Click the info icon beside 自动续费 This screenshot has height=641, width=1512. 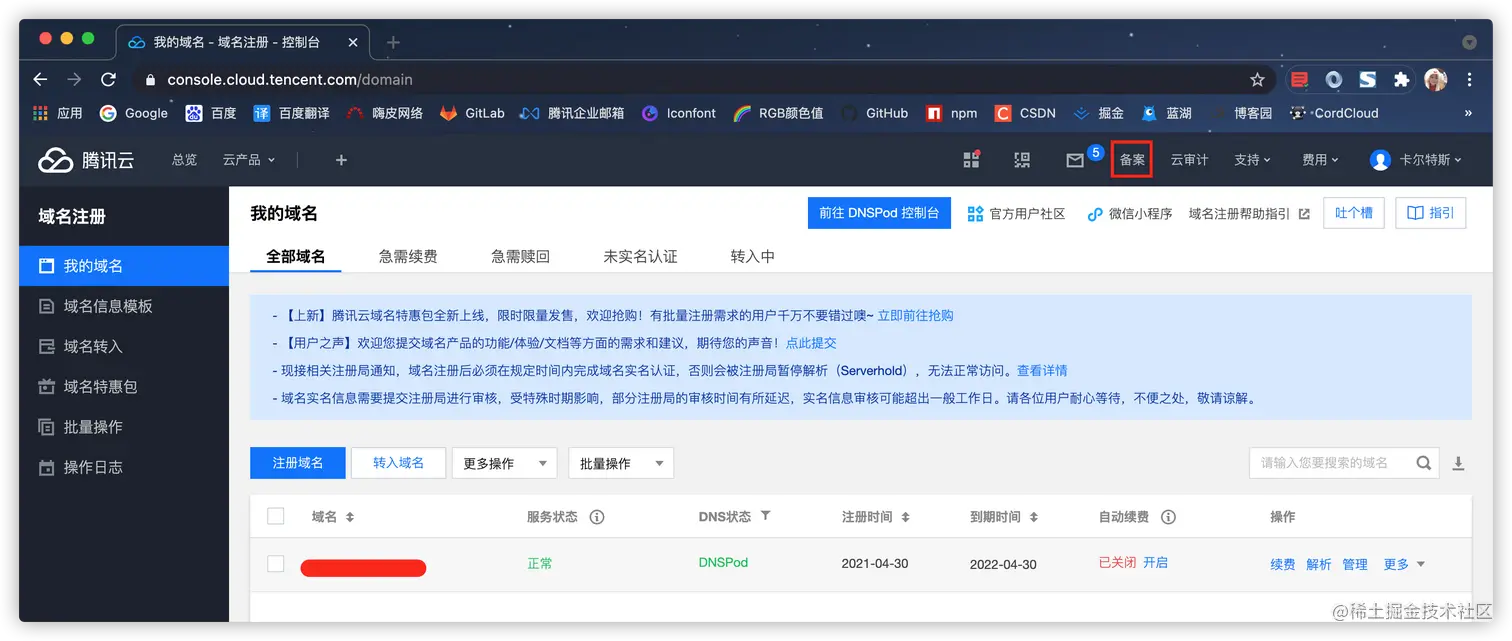pos(1168,517)
